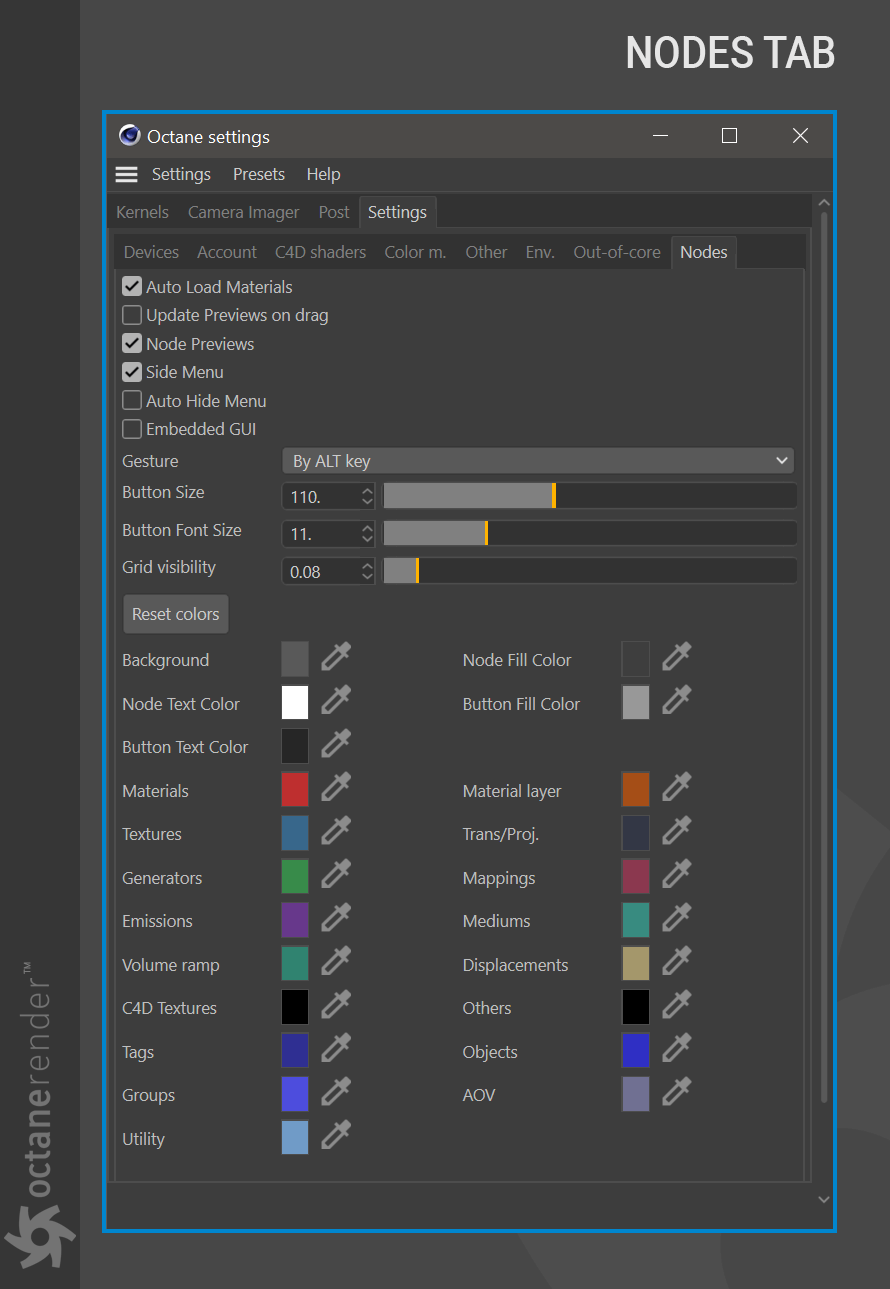Click the Materials color eyedropper
This screenshot has height=1289, width=890.
(336, 787)
